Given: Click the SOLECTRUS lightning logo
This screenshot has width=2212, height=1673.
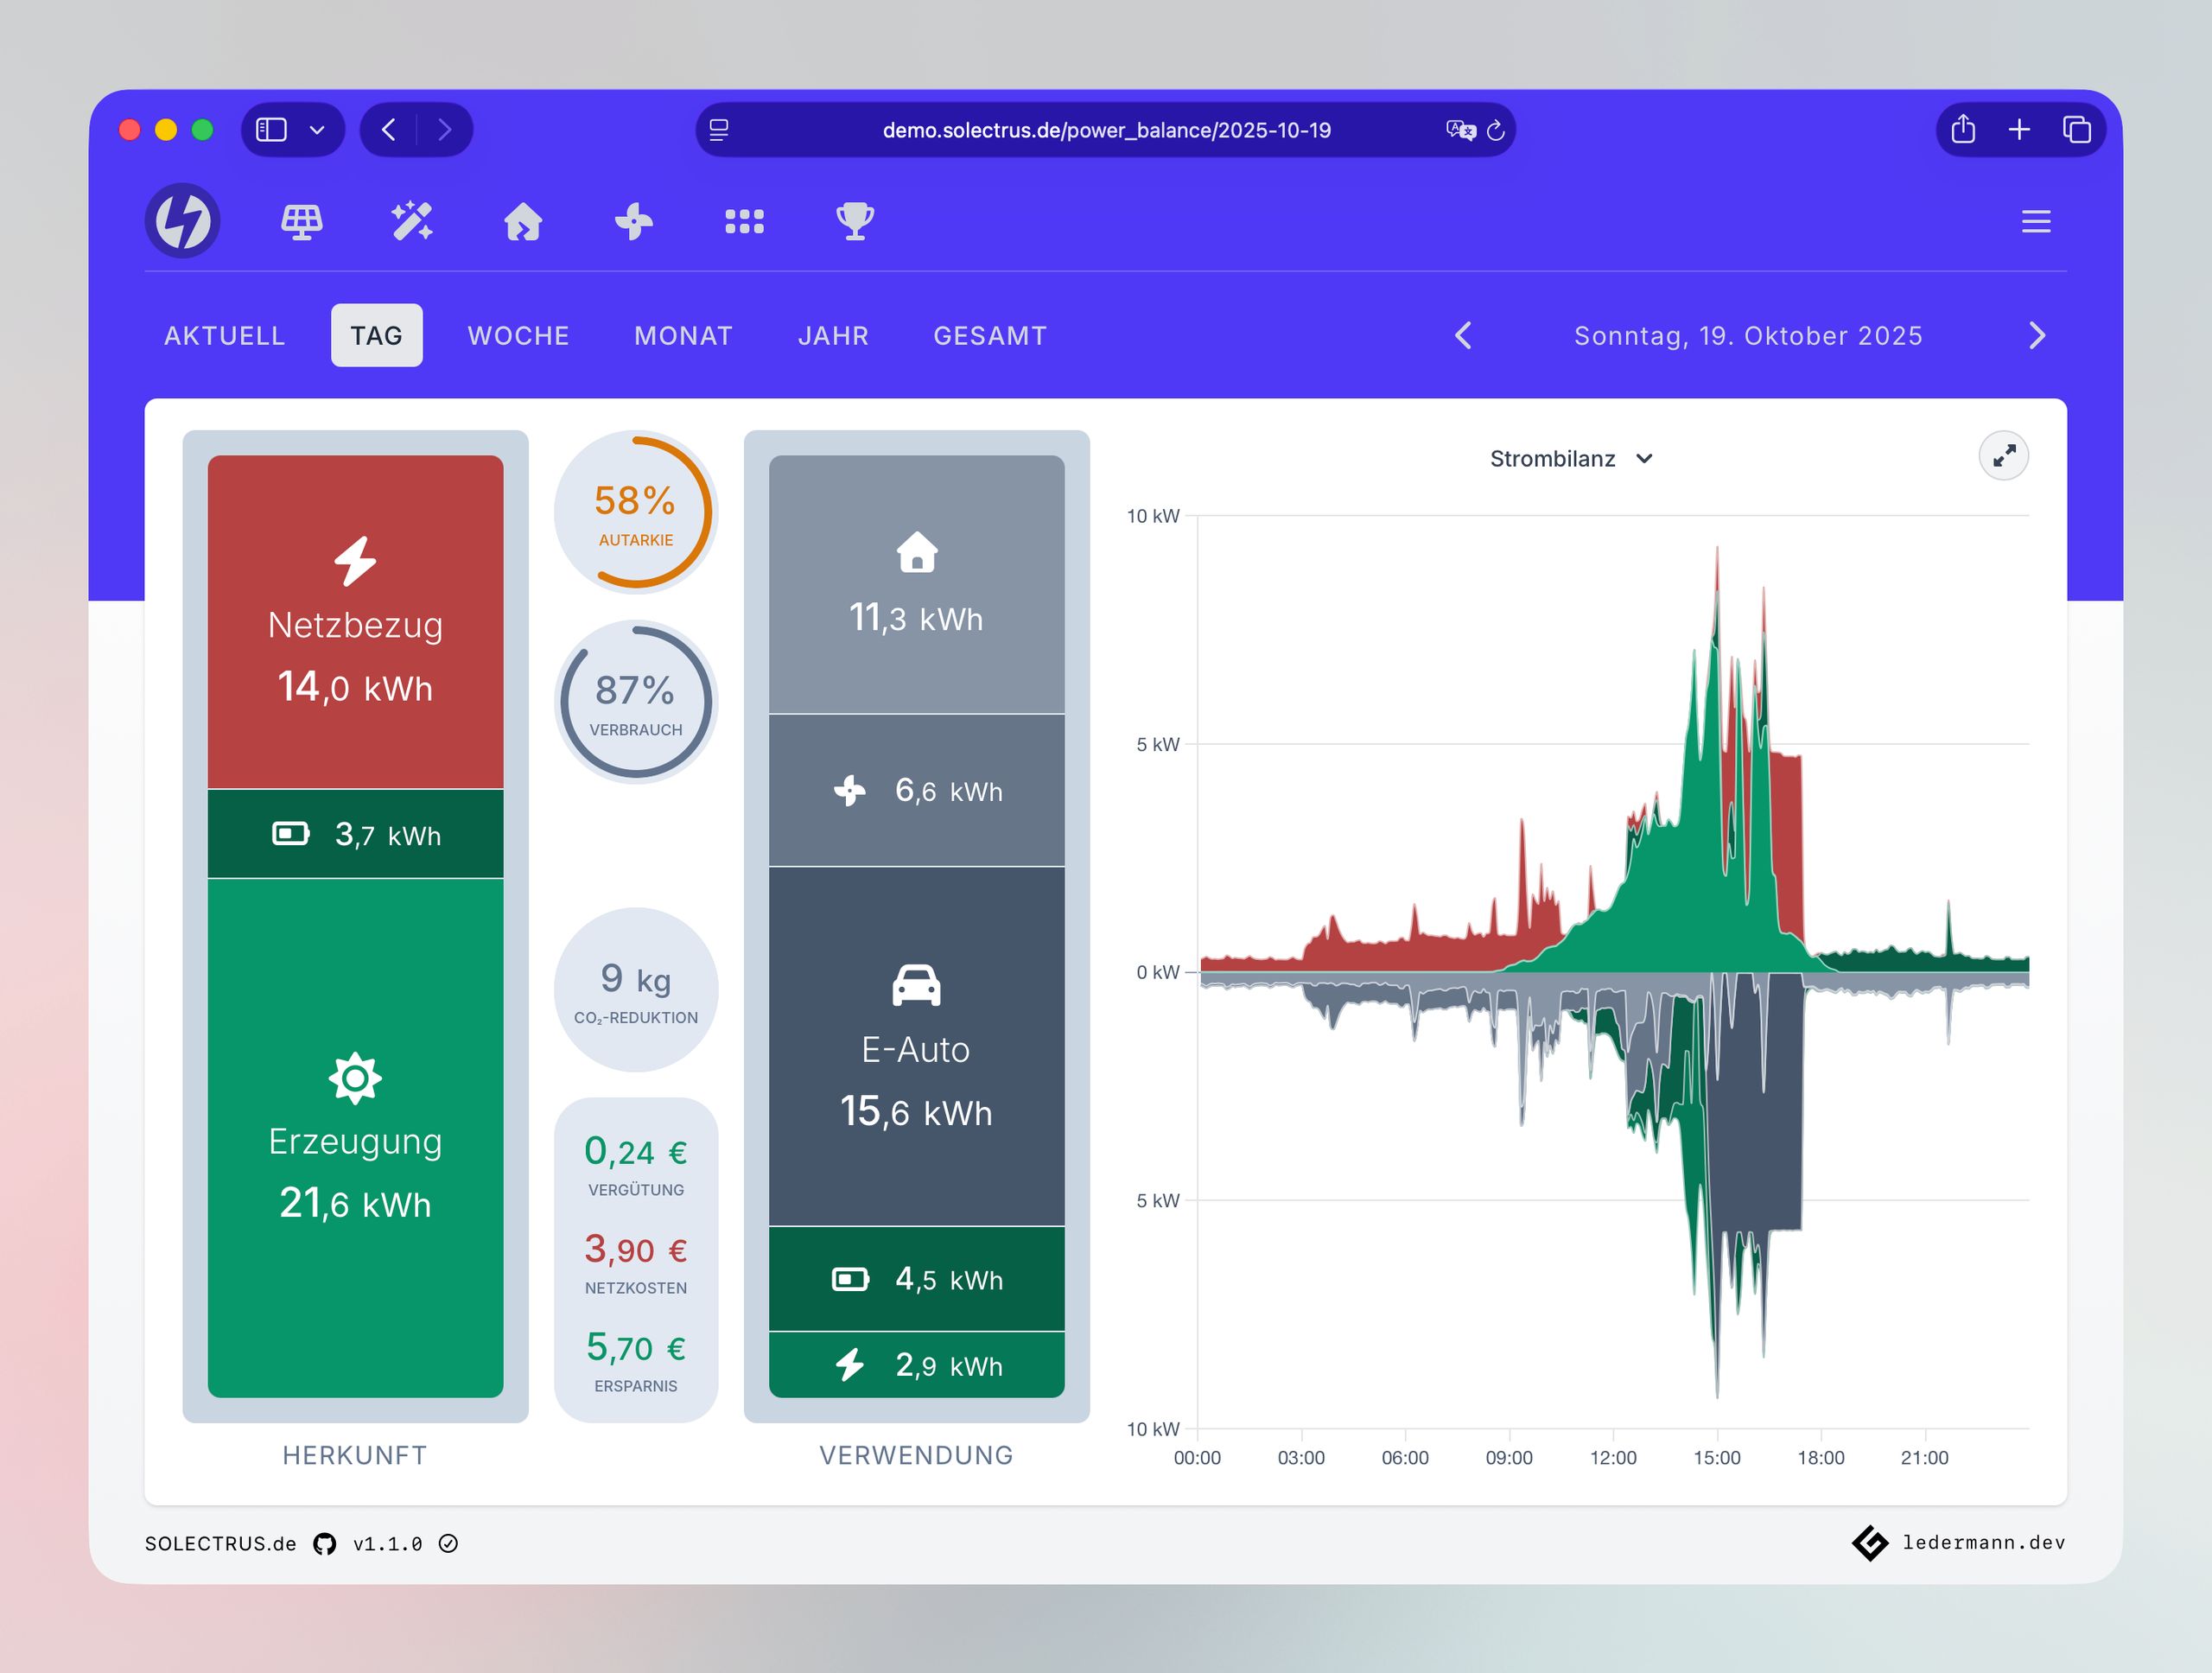Looking at the screenshot, I should [x=183, y=221].
